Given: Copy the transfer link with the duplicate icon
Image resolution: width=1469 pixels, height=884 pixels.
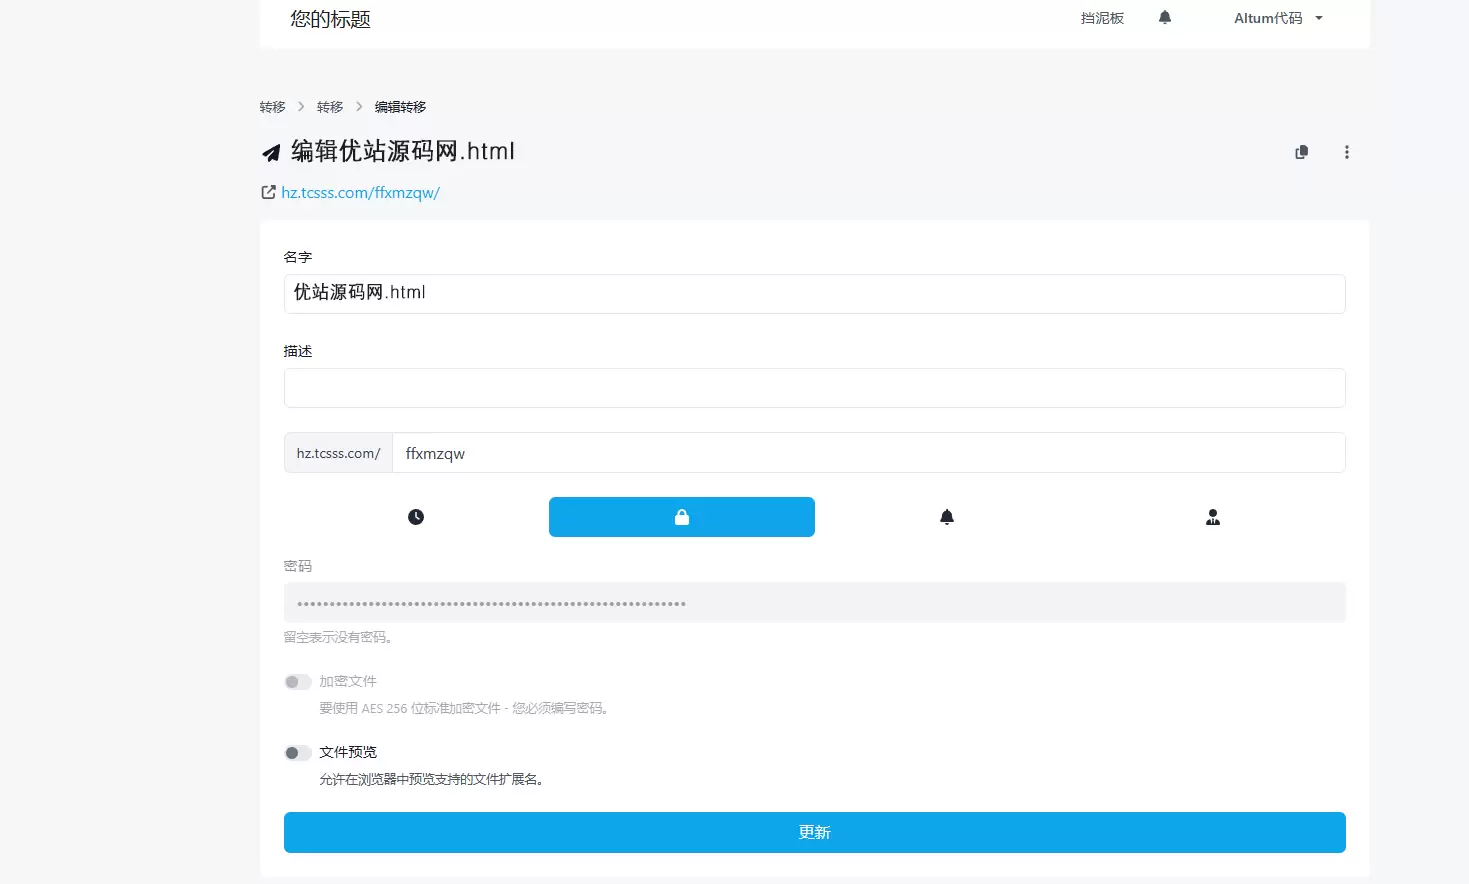Looking at the screenshot, I should click(x=1302, y=152).
